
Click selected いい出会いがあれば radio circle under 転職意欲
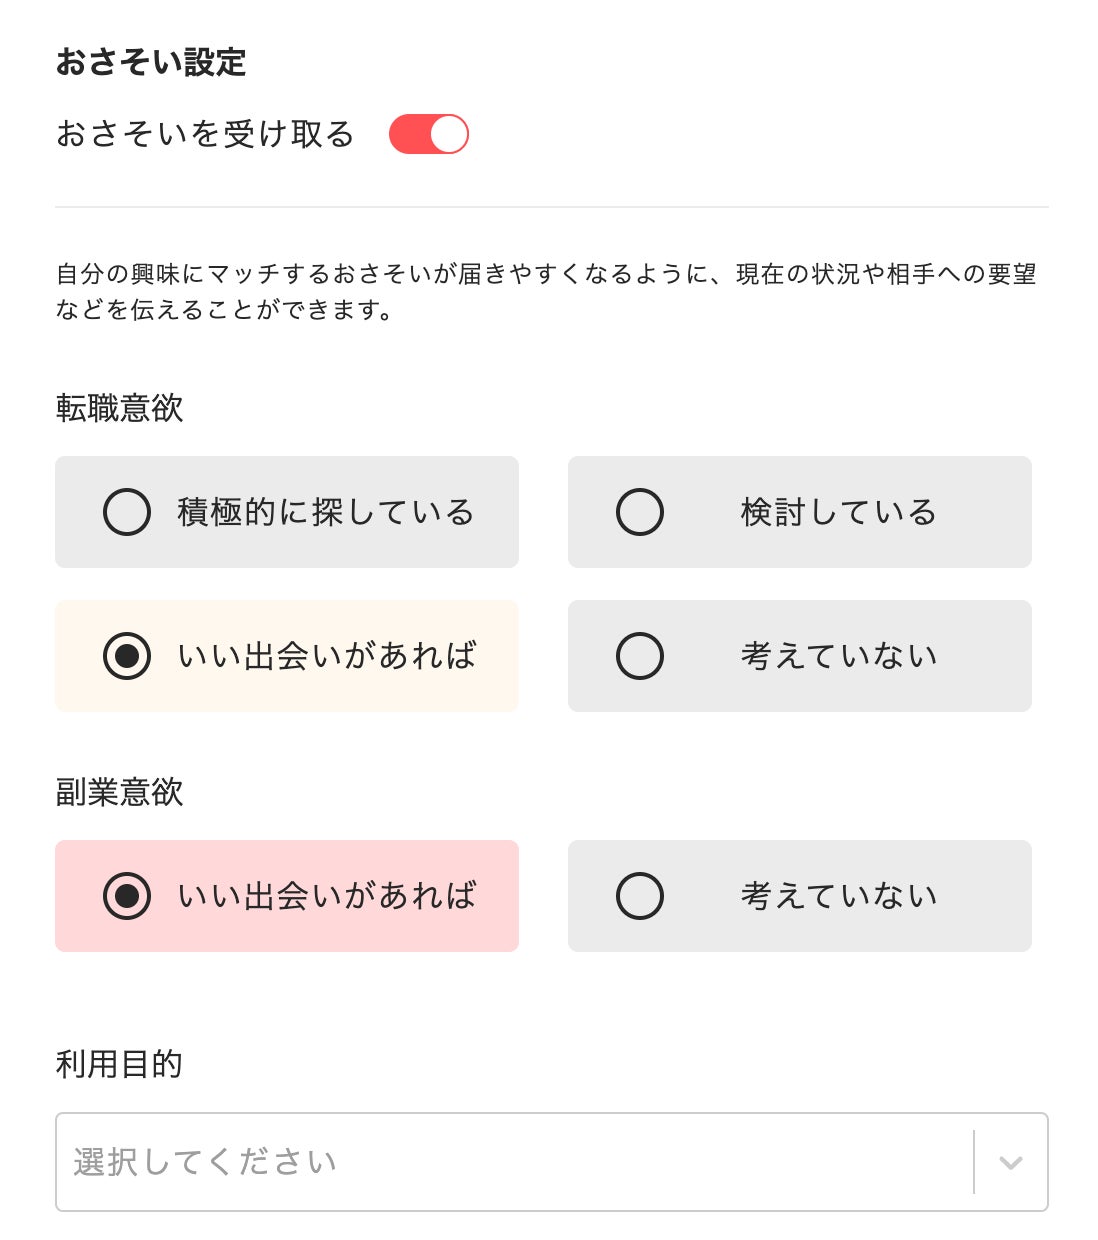pyautogui.click(x=127, y=656)
